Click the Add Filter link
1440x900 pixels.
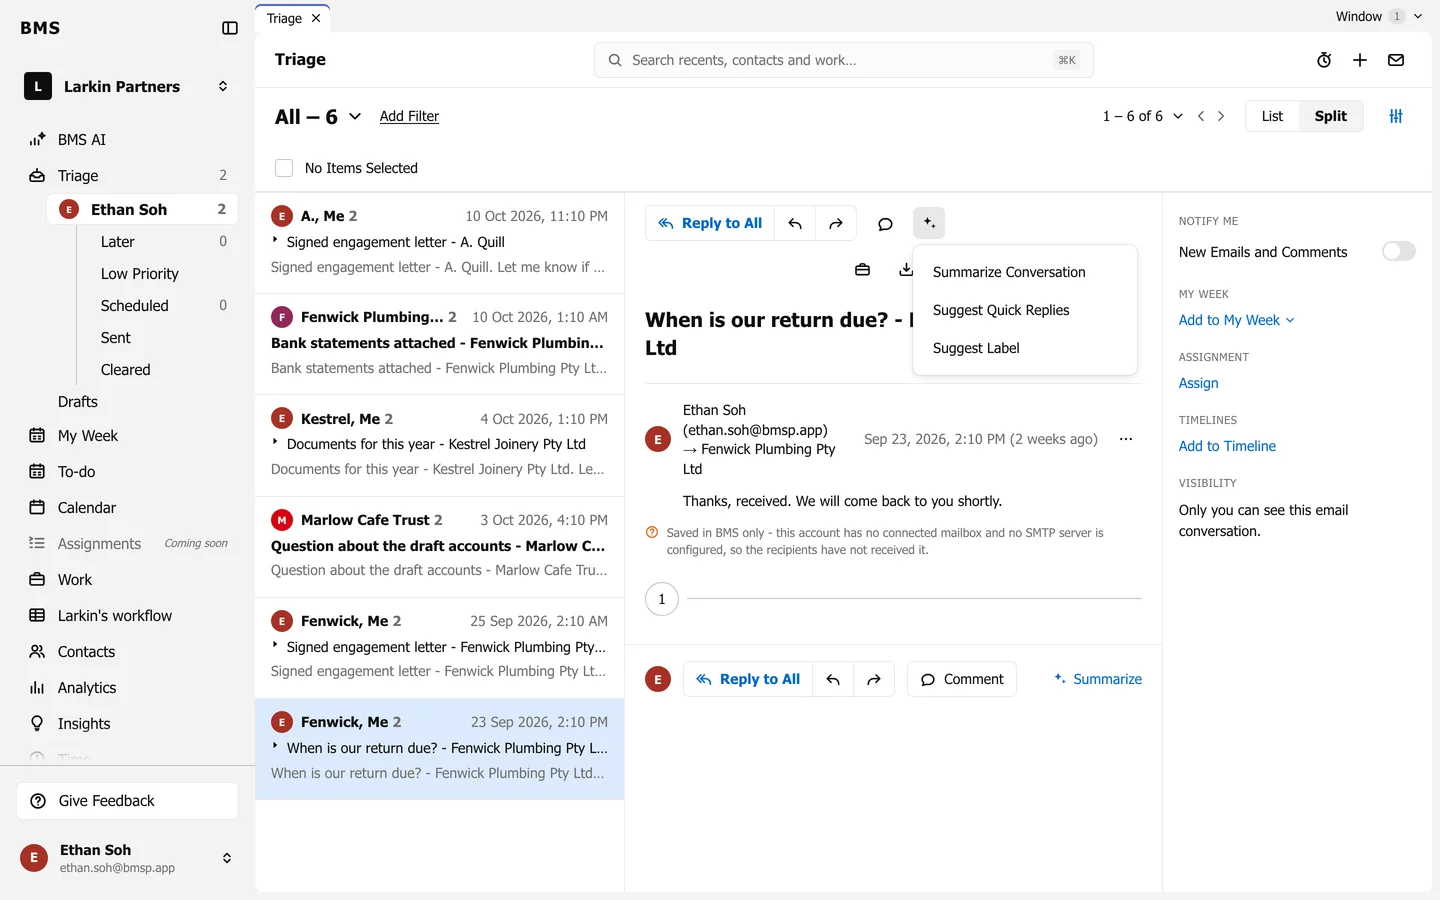409,116
